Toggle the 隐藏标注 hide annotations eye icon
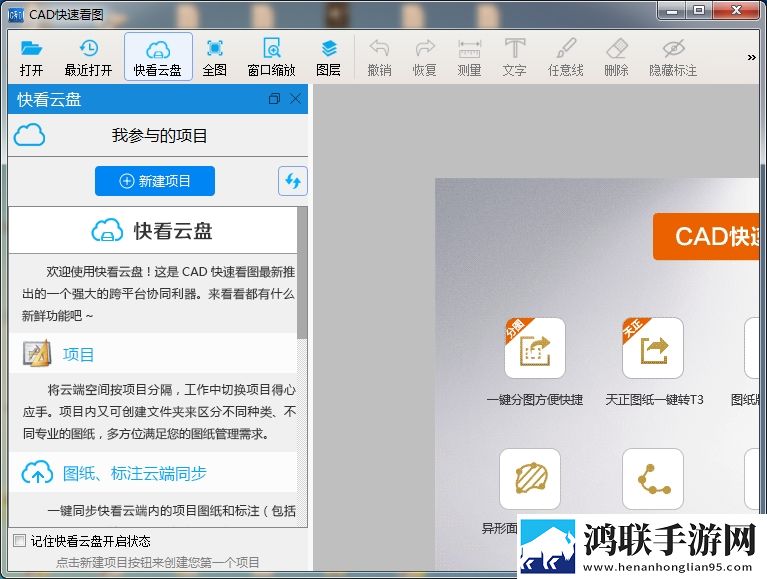 click(673, 57)
